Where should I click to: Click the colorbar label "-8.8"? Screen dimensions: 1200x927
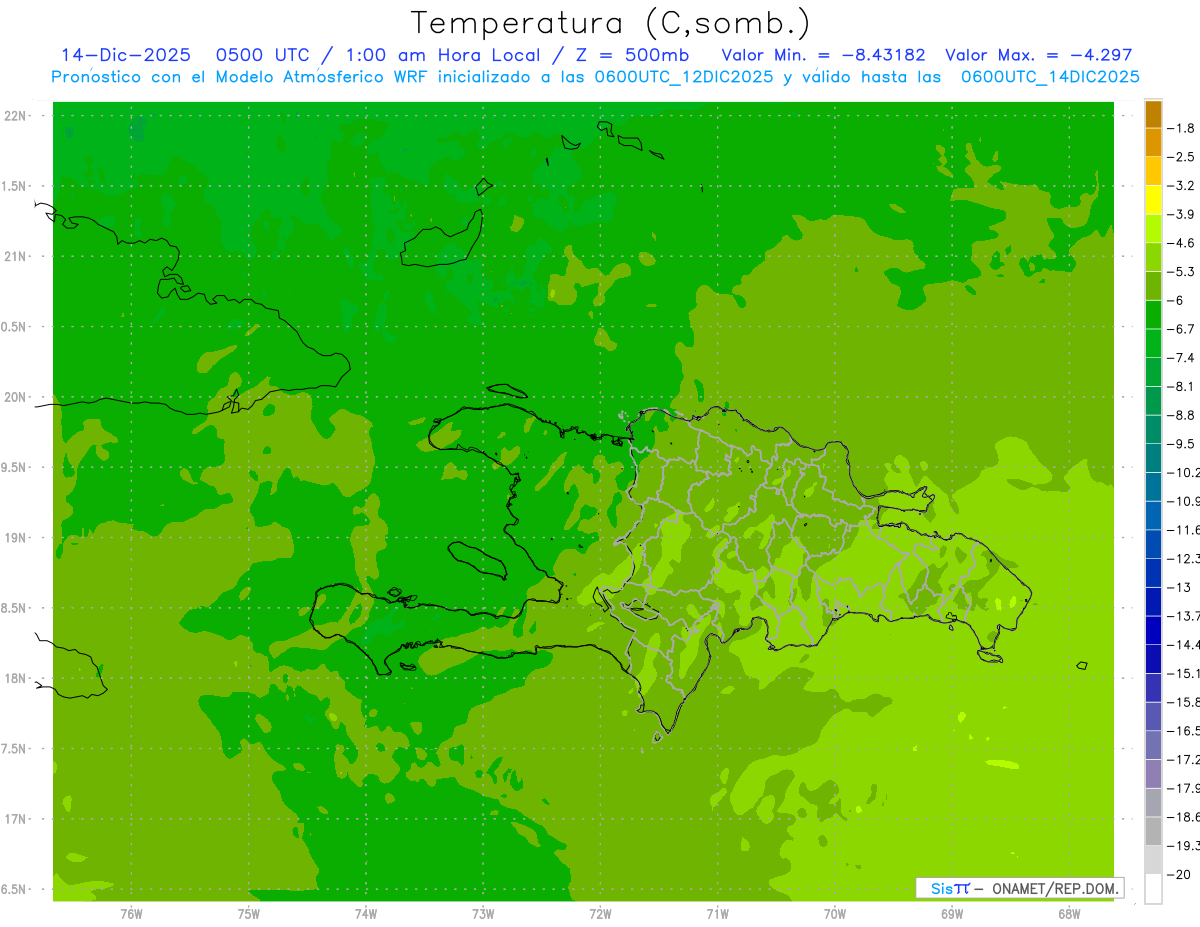click(x=1182, y=415)
